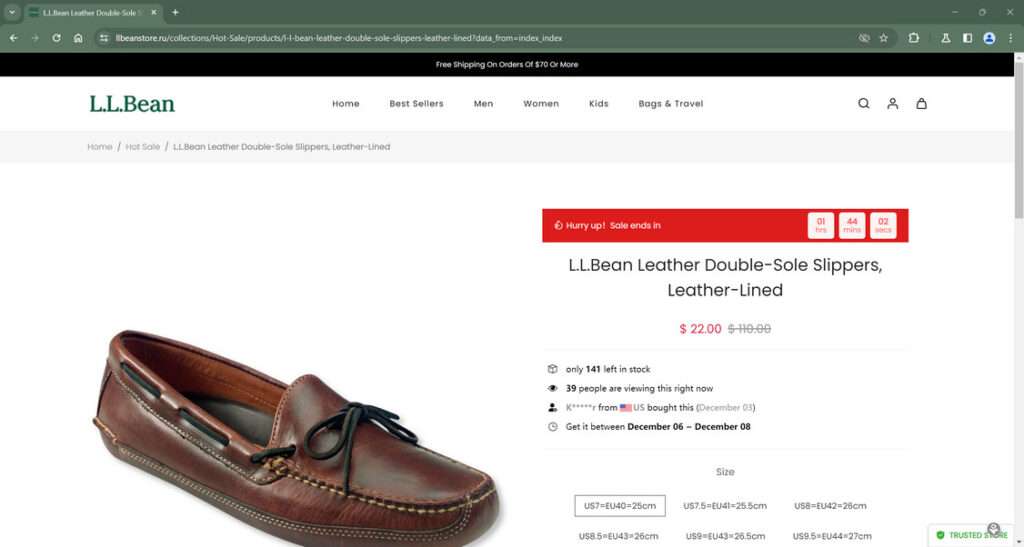Open the site search magnifier icon
The image size is (1024, 547).
point(863,103)
